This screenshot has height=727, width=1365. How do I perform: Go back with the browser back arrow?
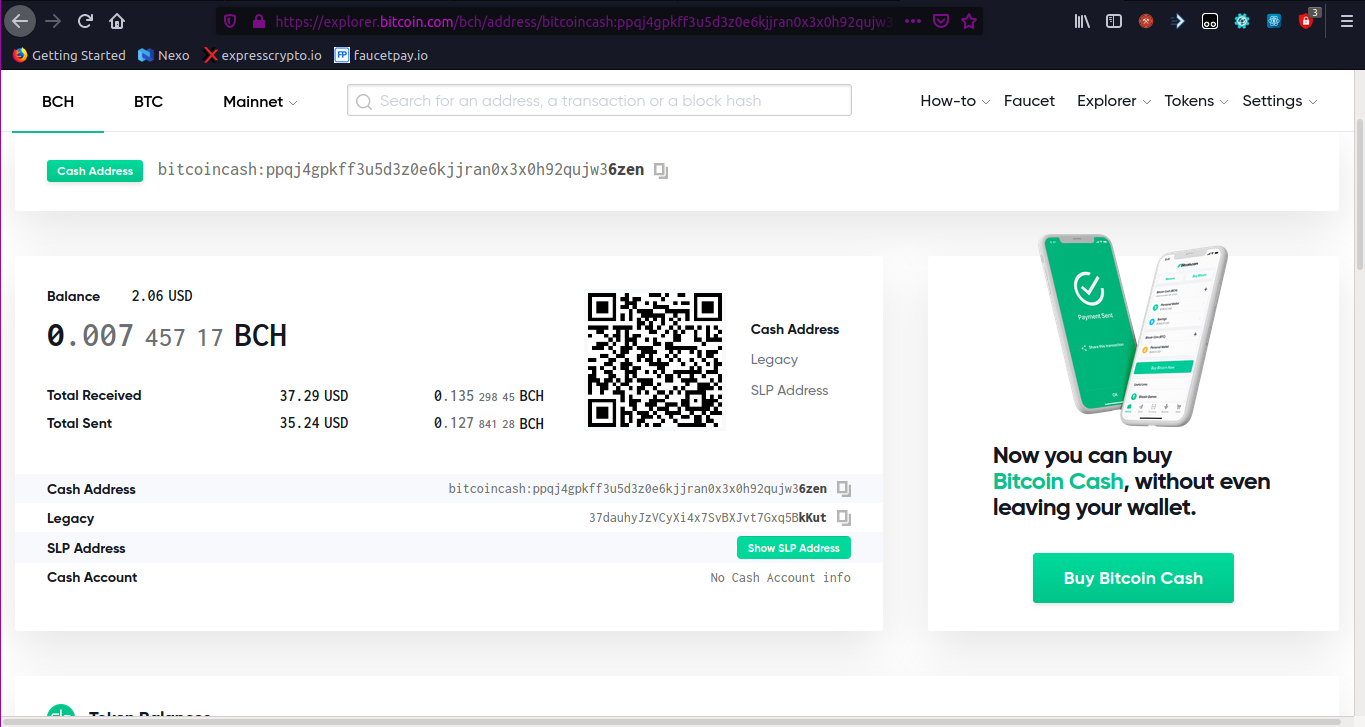(20, 20)
